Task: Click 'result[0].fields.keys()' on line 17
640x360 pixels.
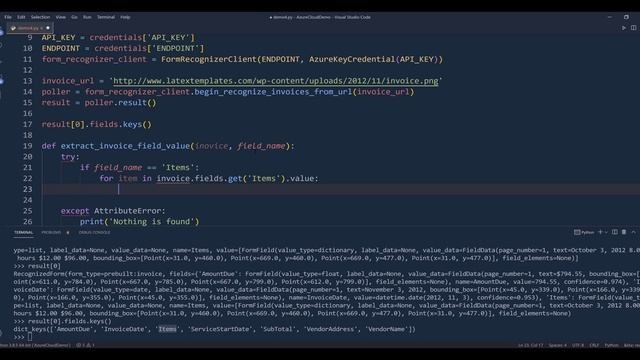Action: (x=97, y=124)
